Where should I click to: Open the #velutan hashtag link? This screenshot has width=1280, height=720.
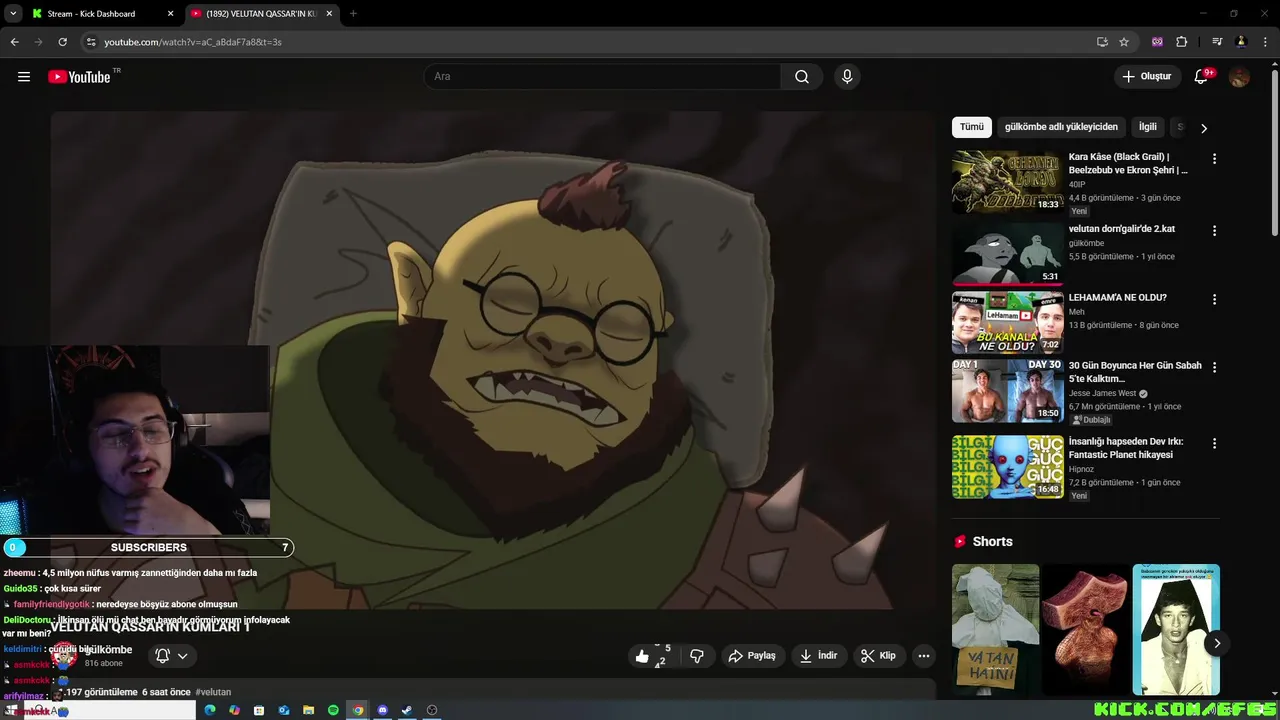(x=213, y=692)
